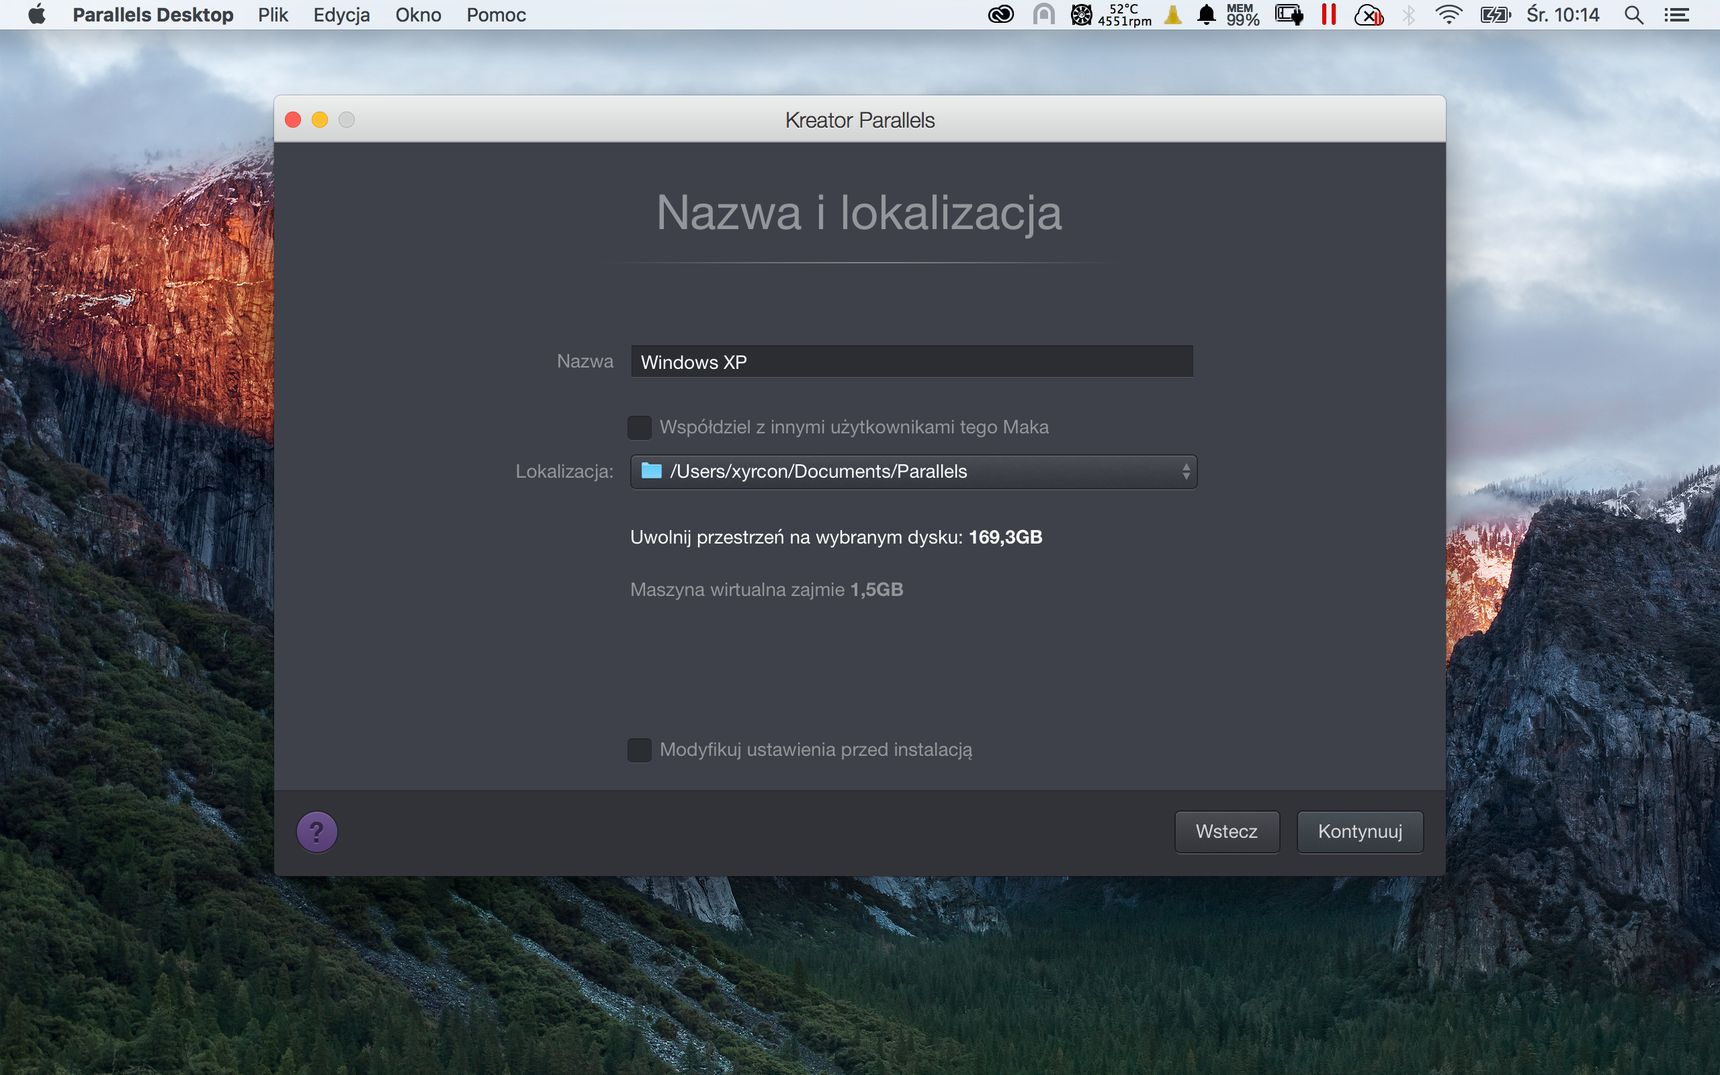The image size is (1720, 1075).
Task: Open the Parallels Desktop application menu
Action: pyautogui.click(x=153, y=15)
